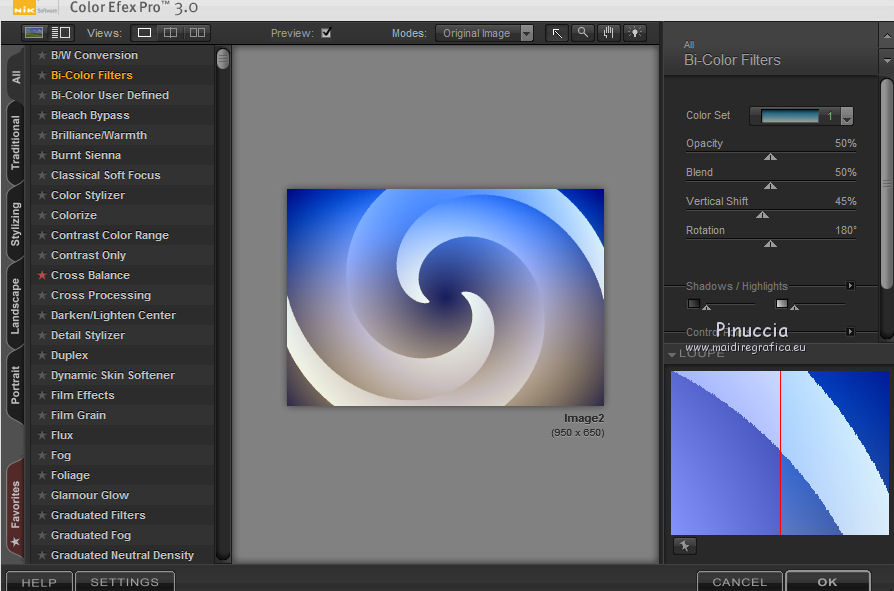Activate the zoom magnifier tool
894x591 pixels.
(583, 33)
